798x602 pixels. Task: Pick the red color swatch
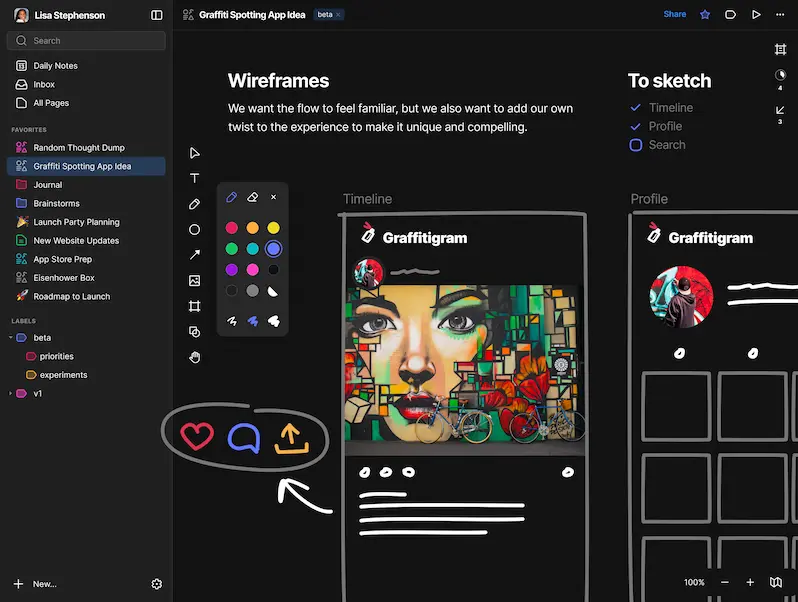[232, 227]
